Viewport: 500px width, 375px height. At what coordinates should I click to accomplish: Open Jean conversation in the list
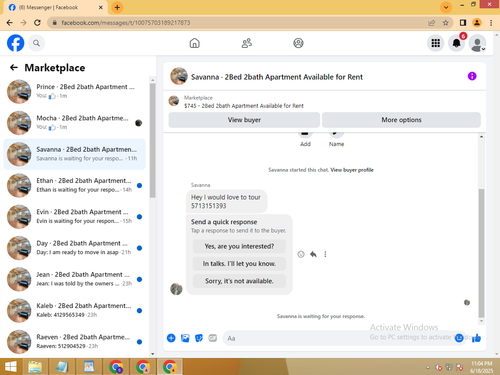click(75, 279)
